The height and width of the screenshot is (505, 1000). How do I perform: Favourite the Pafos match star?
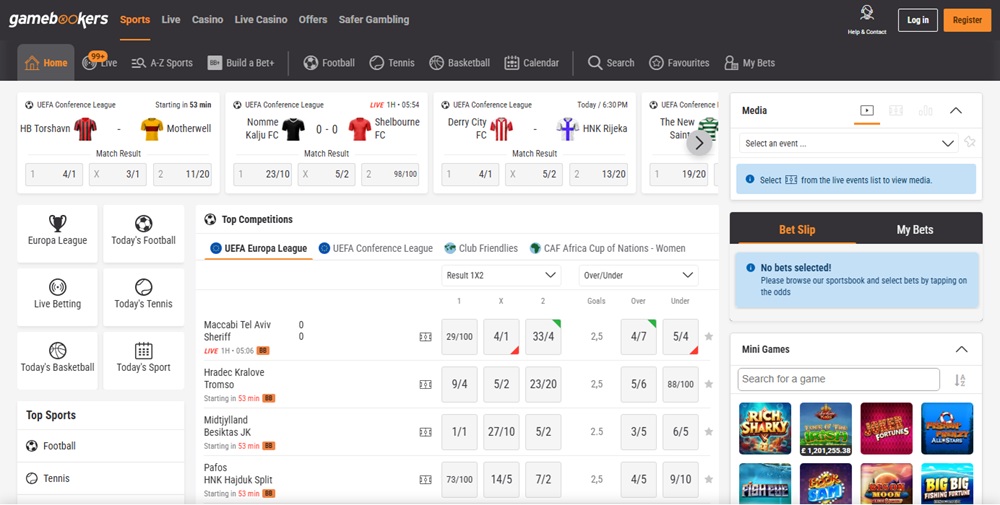(x=709, y=479)
